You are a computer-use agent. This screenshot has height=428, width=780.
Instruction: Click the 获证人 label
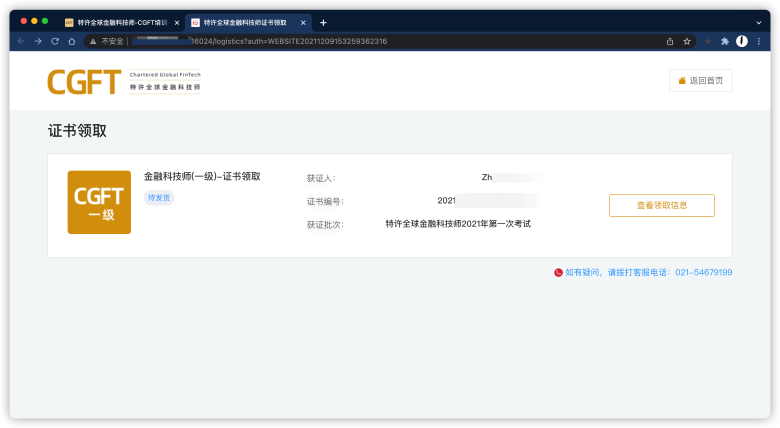[321, 178]
